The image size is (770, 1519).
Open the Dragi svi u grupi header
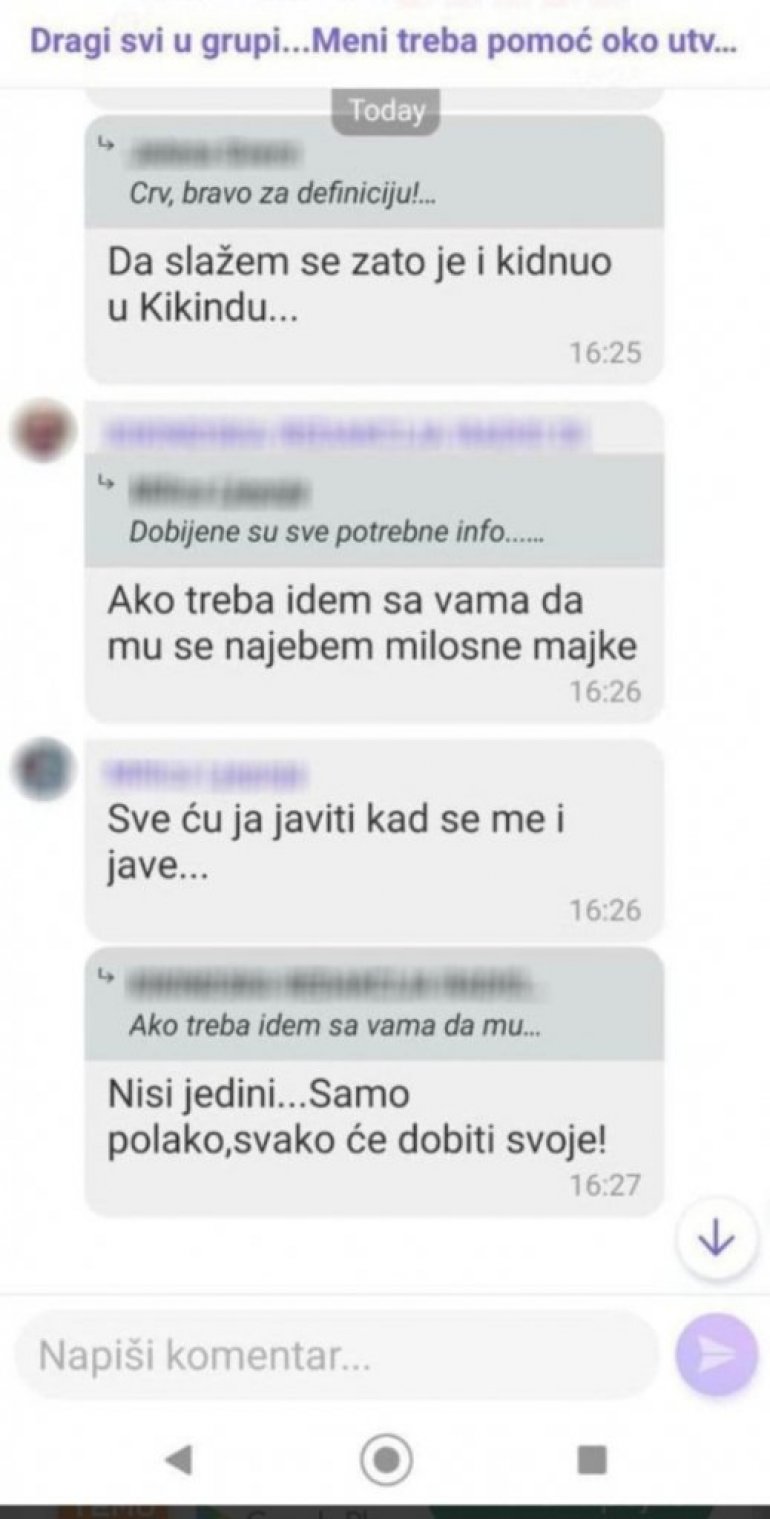pyautogui.click(x=385, y=45)
